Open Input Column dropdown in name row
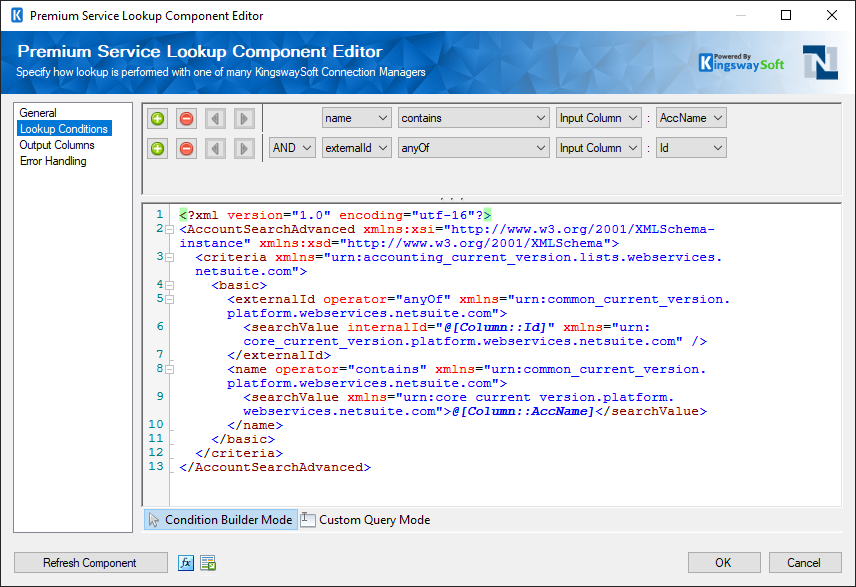Image resolution: width=856 pixels, height=587 pixels. [x=599, y=118]
